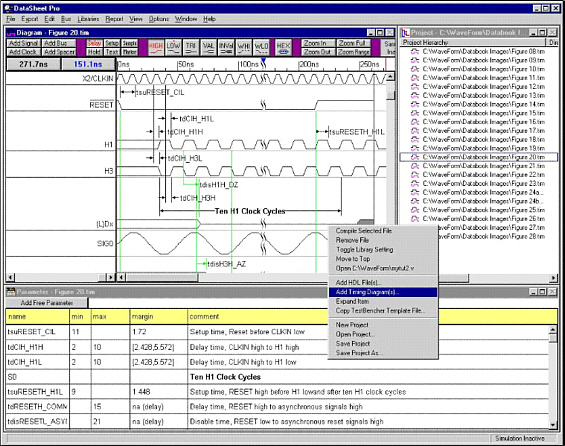Select the VAL valid state button

click(208, 48)
